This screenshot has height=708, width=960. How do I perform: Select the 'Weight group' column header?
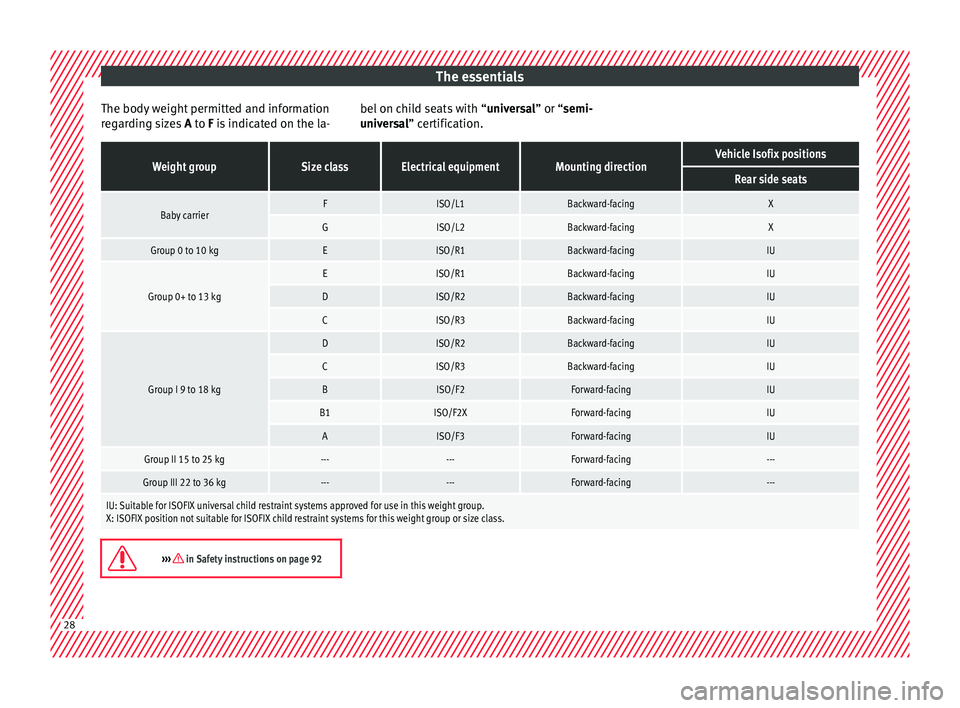click(x=184, y=166)
